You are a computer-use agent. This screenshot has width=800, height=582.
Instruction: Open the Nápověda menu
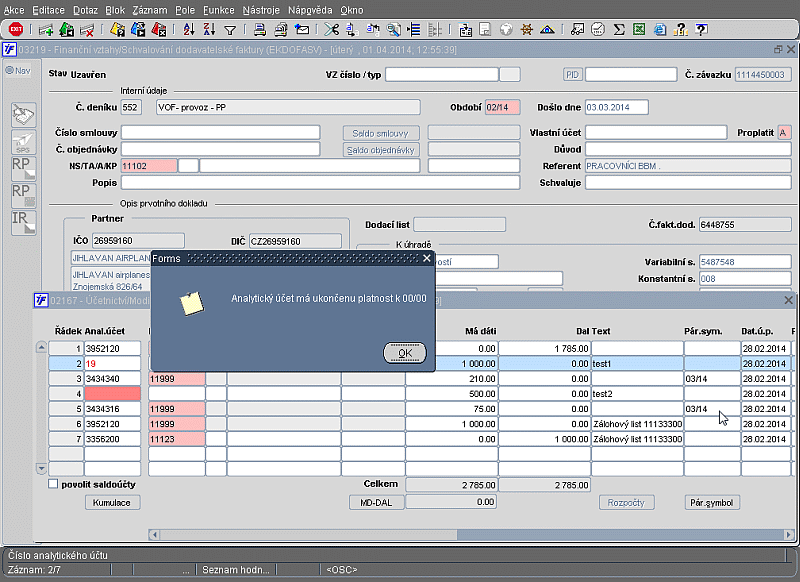(x=310, y=10)
